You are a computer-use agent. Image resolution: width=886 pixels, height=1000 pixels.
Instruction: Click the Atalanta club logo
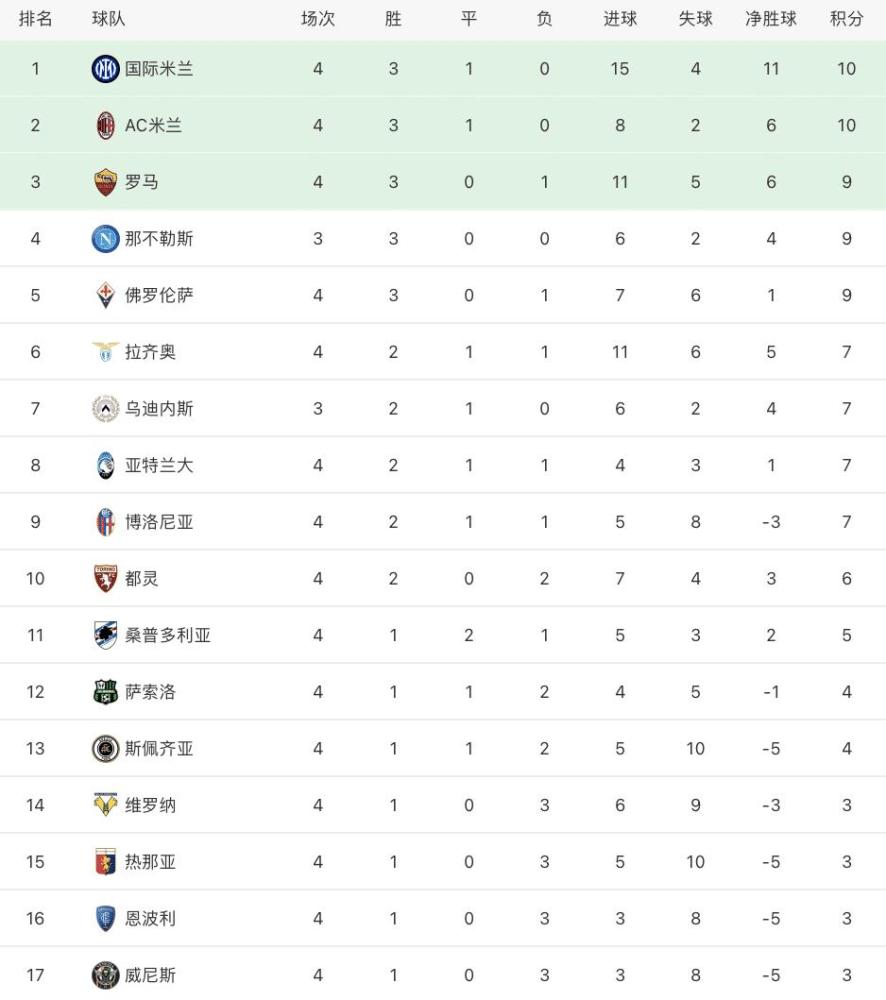coord(105,466)
